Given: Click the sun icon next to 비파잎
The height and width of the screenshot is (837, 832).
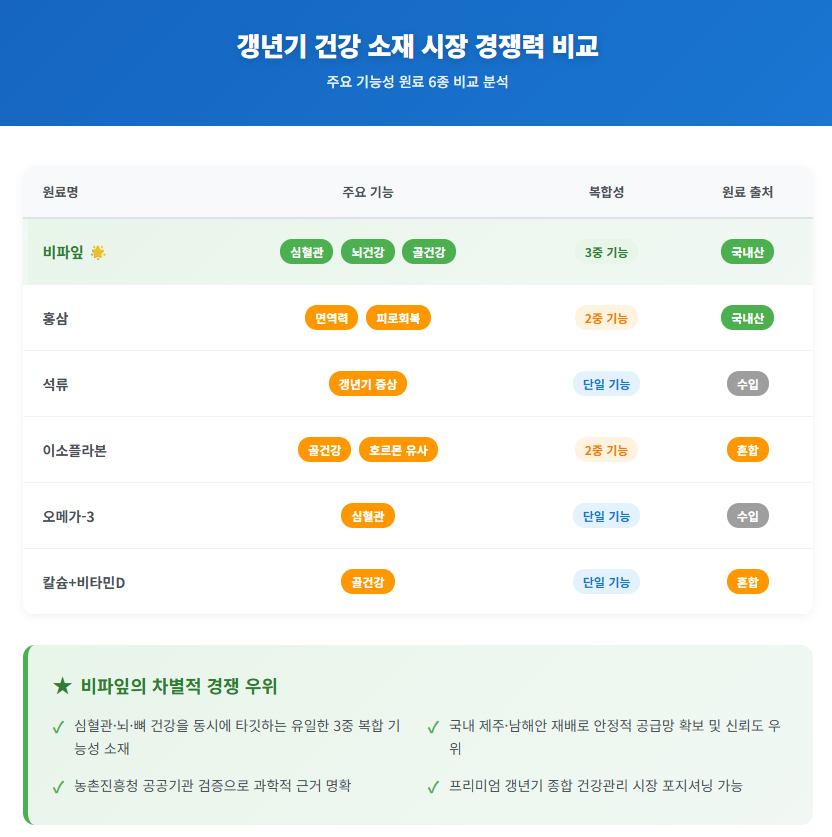Looking at the screenshot, I should coord(98,252).
